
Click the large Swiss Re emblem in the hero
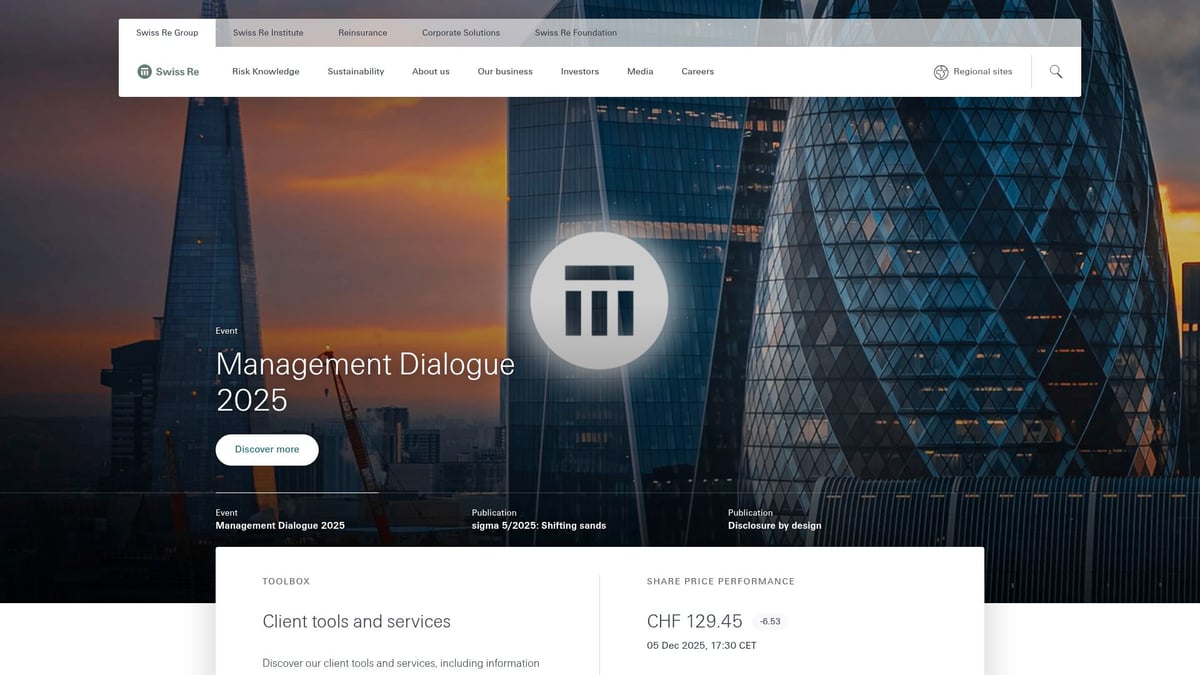(599, 300)
